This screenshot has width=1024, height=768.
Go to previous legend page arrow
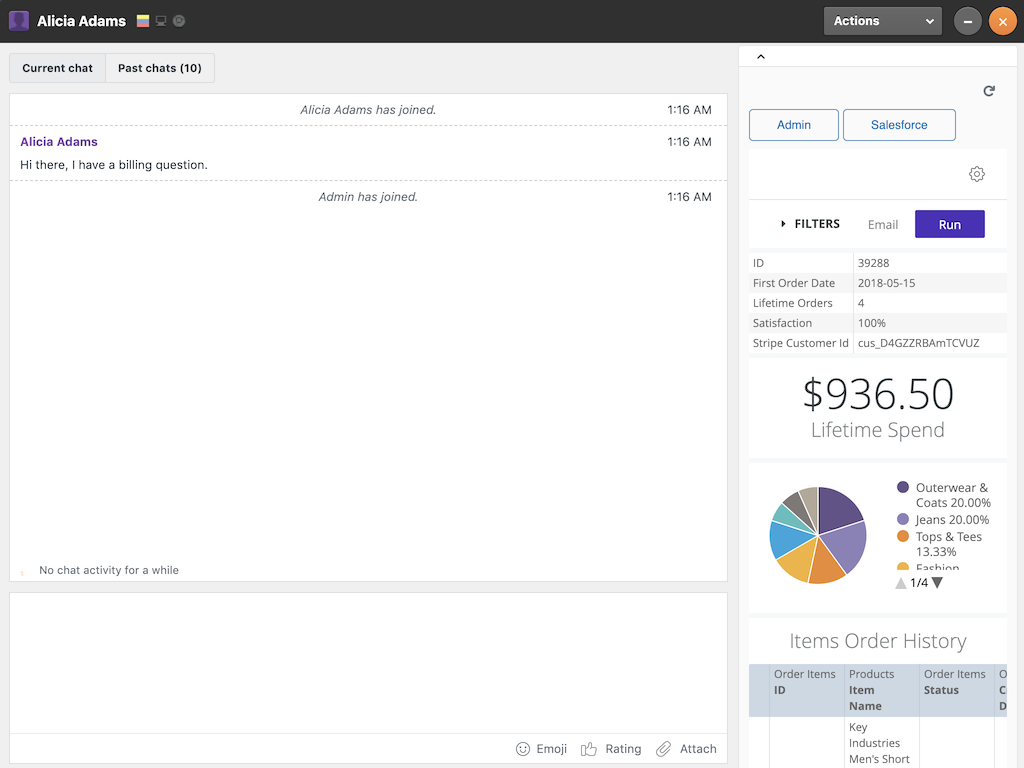(x=901, y=583)
